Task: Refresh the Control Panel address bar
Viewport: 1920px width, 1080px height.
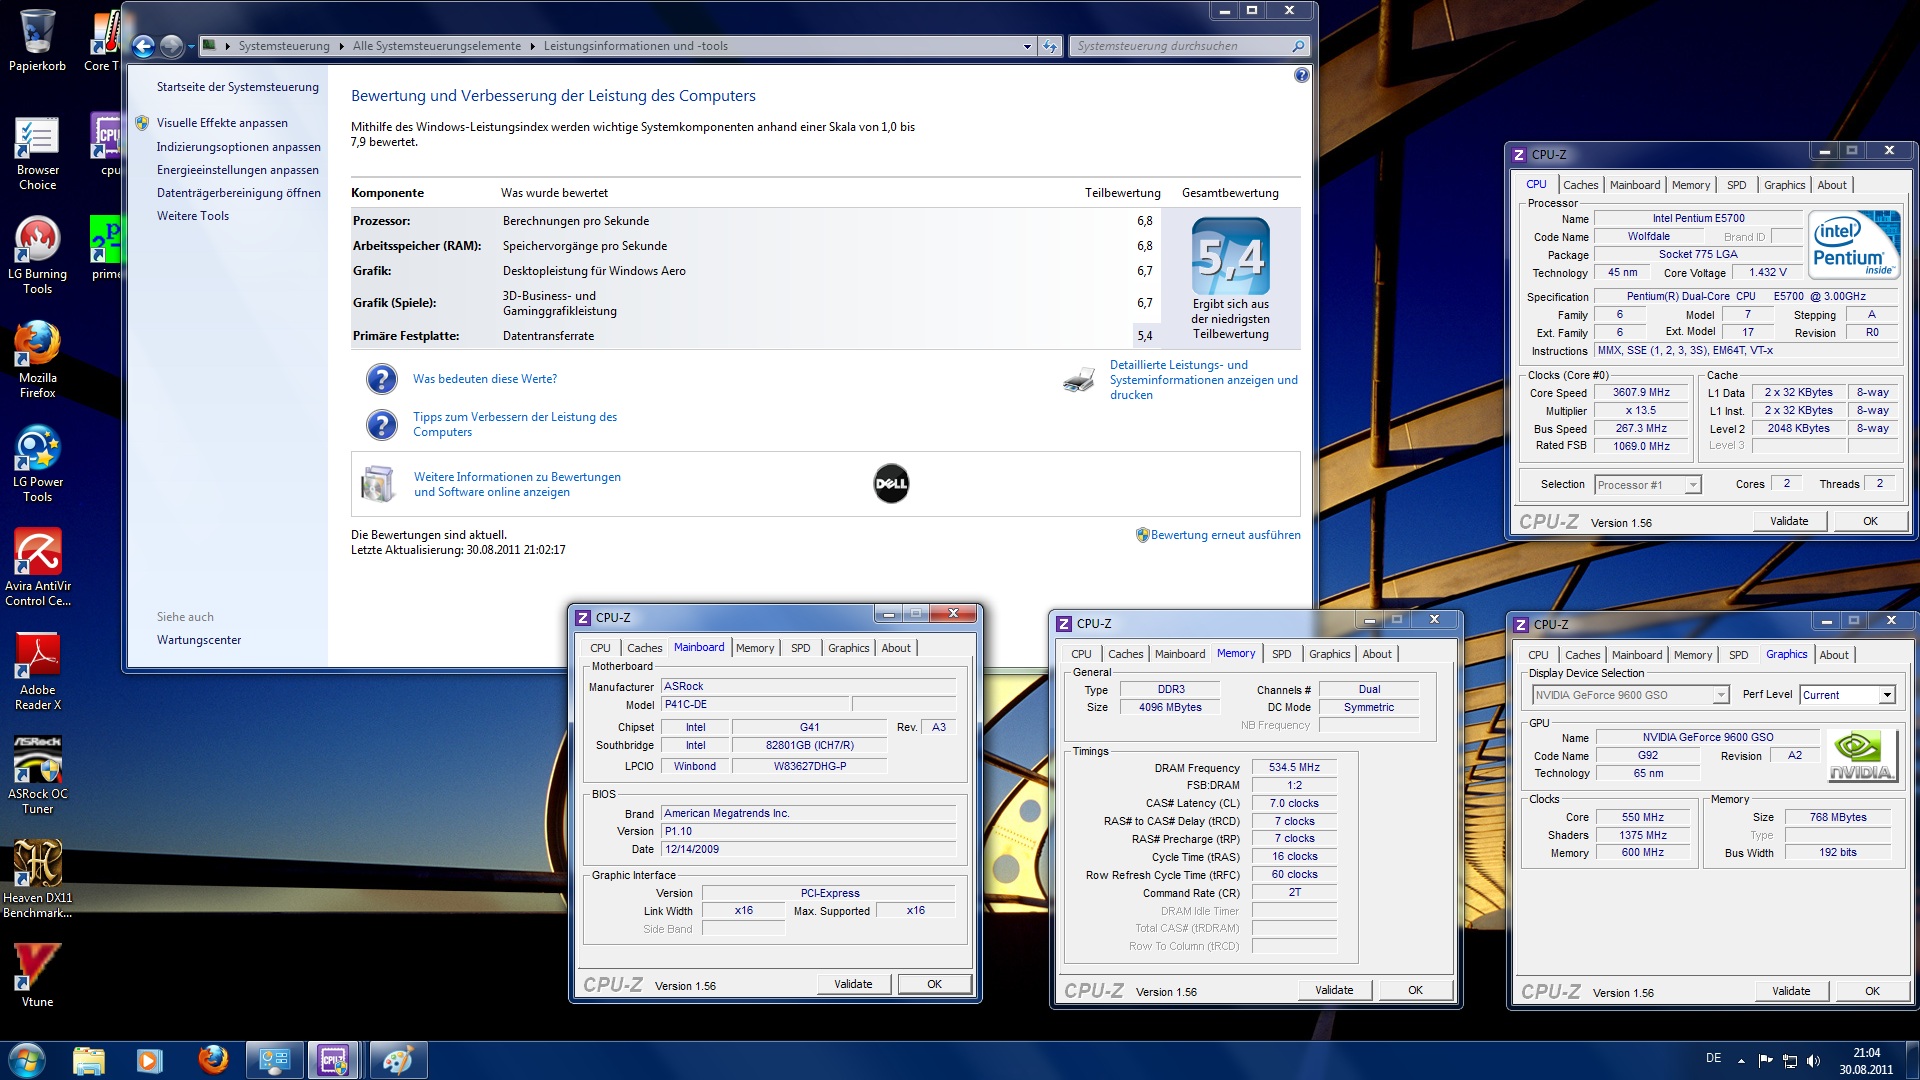Action: pos(1049,46)
